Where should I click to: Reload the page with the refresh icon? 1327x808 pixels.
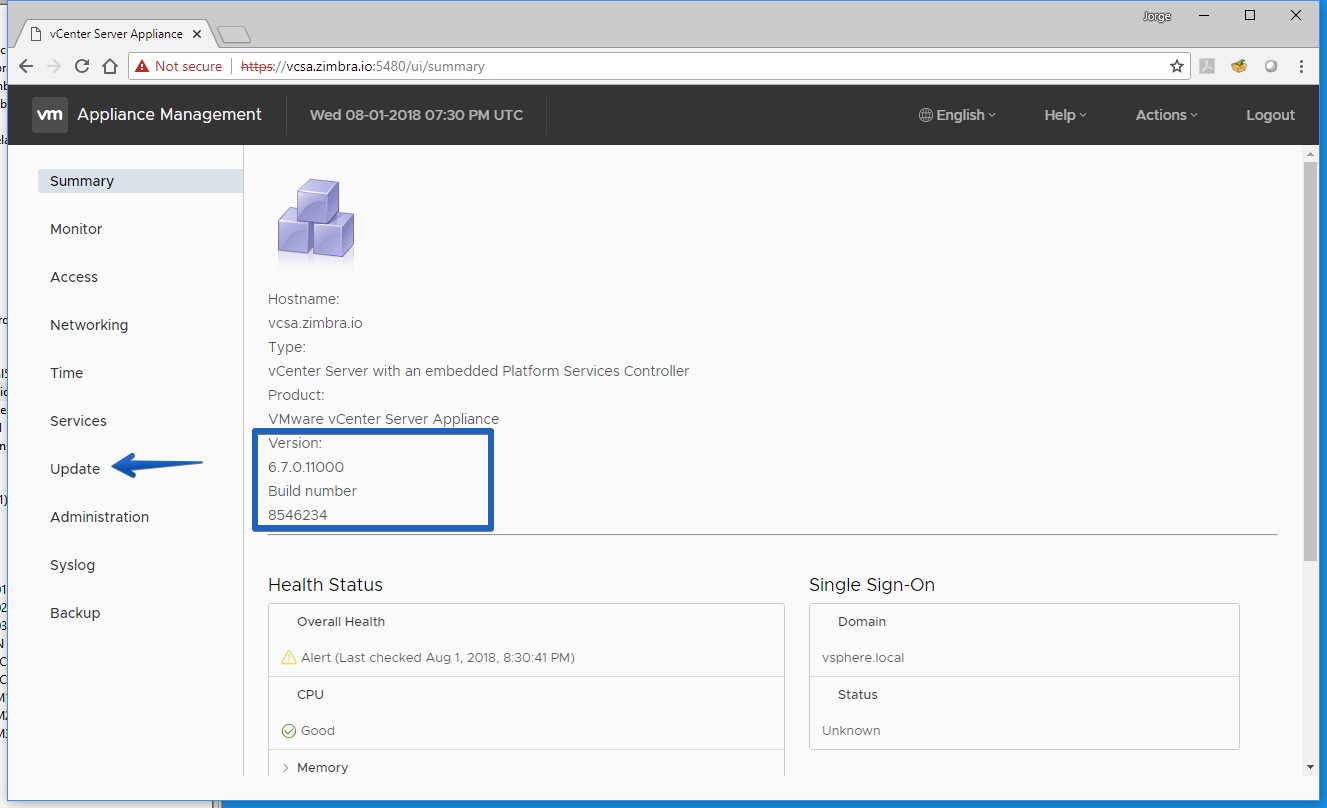[82, 66]
